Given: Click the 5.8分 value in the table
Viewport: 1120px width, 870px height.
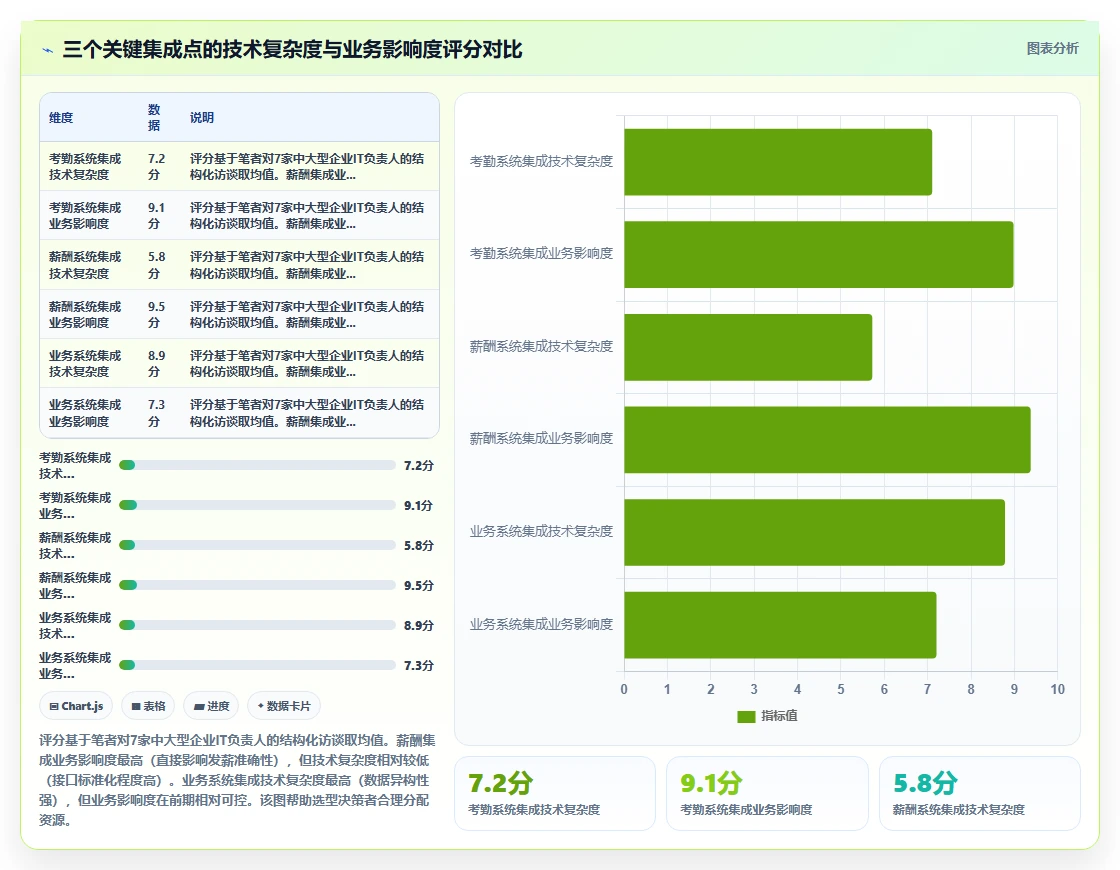Looking at the screenshot, I should click(156, 265).
